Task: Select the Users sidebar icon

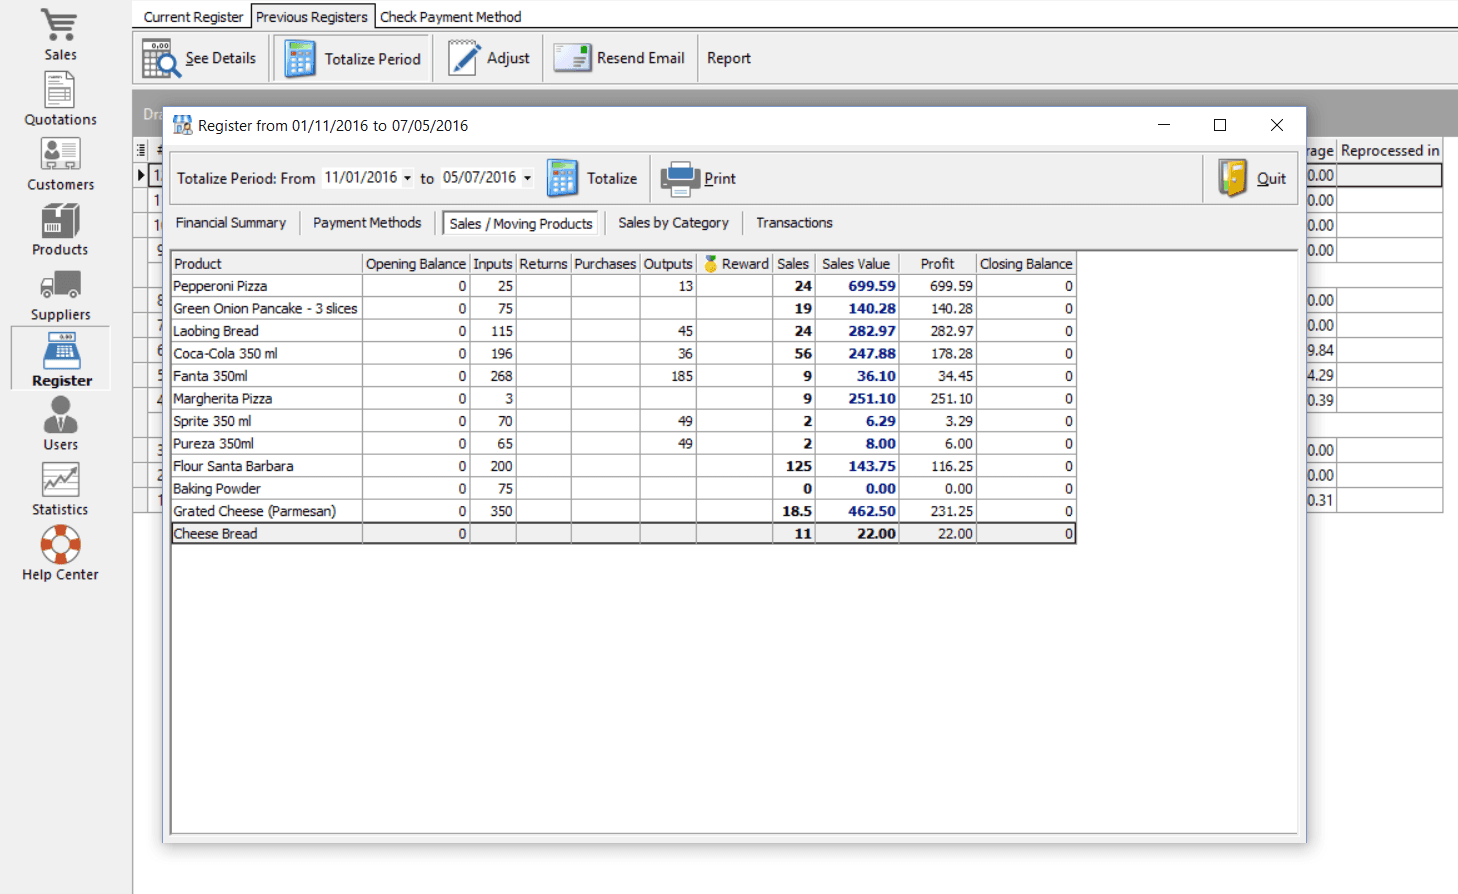Action: point(59,421)
